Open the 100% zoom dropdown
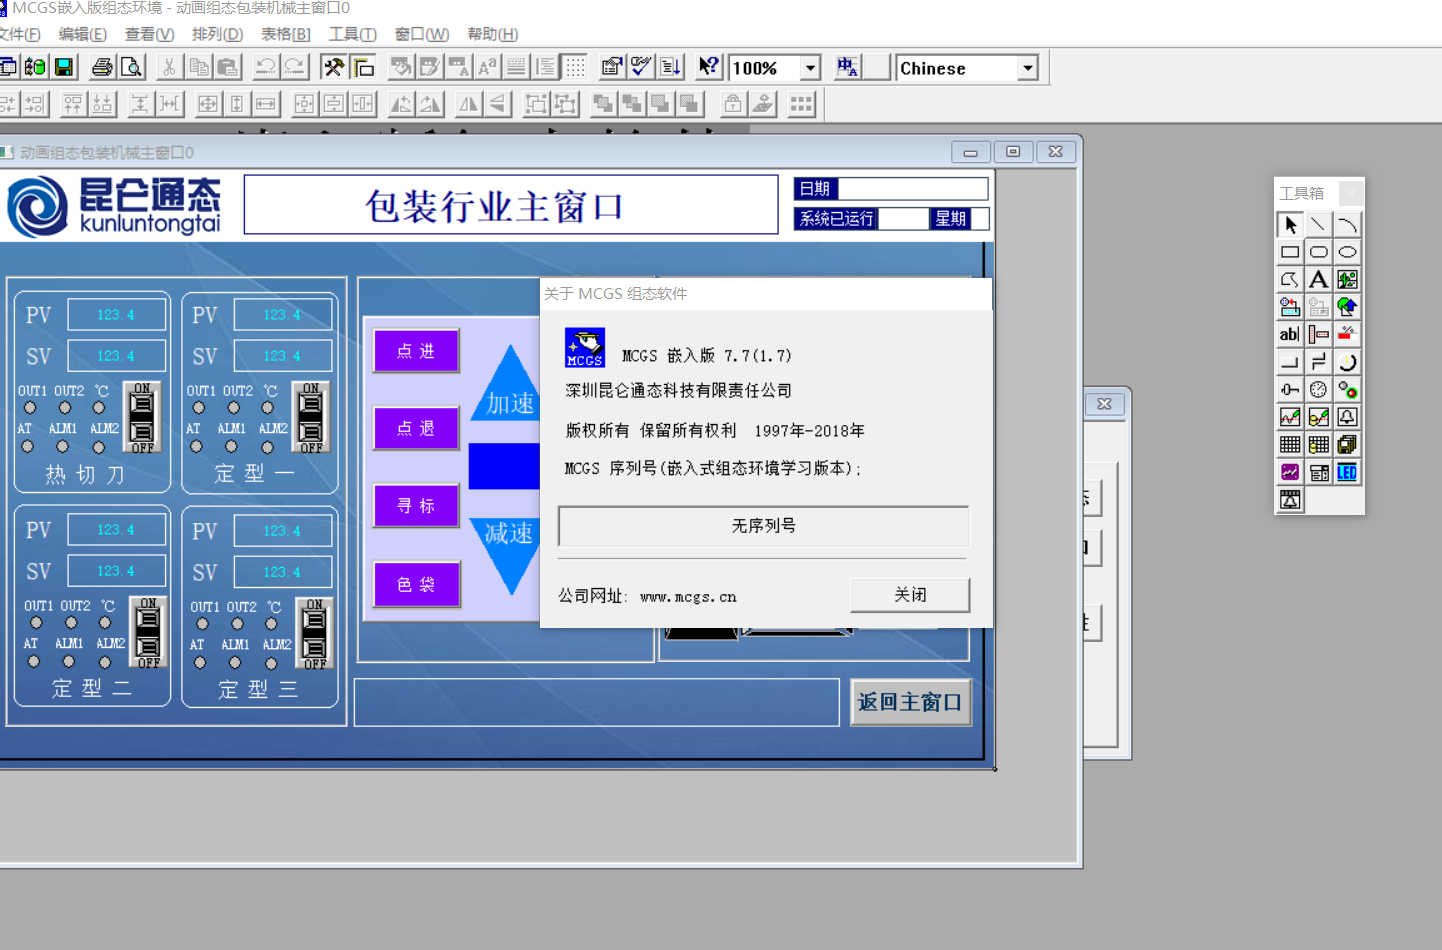This screenshot has width=1442, height=950. click(x=811, y=68)
